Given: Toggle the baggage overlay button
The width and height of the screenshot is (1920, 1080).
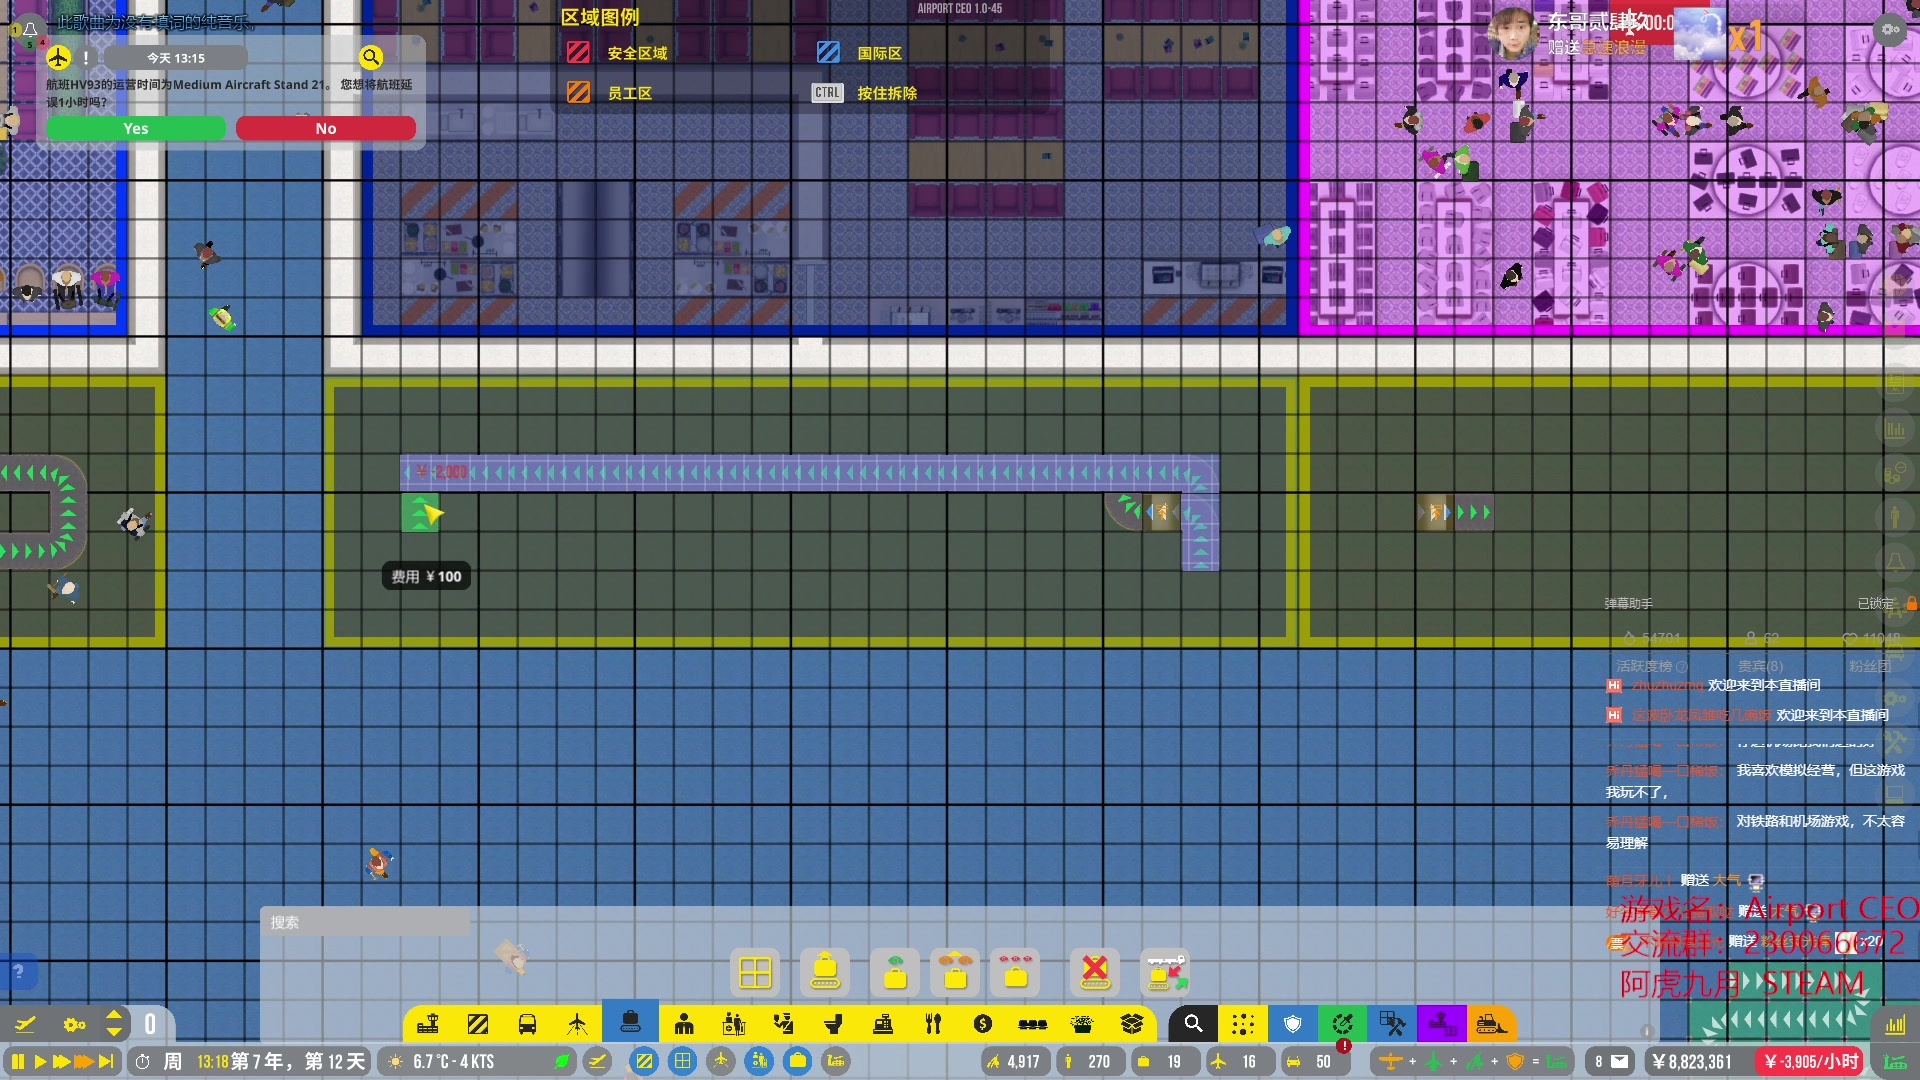Looking at the screenshot, I should point(798,1061).
